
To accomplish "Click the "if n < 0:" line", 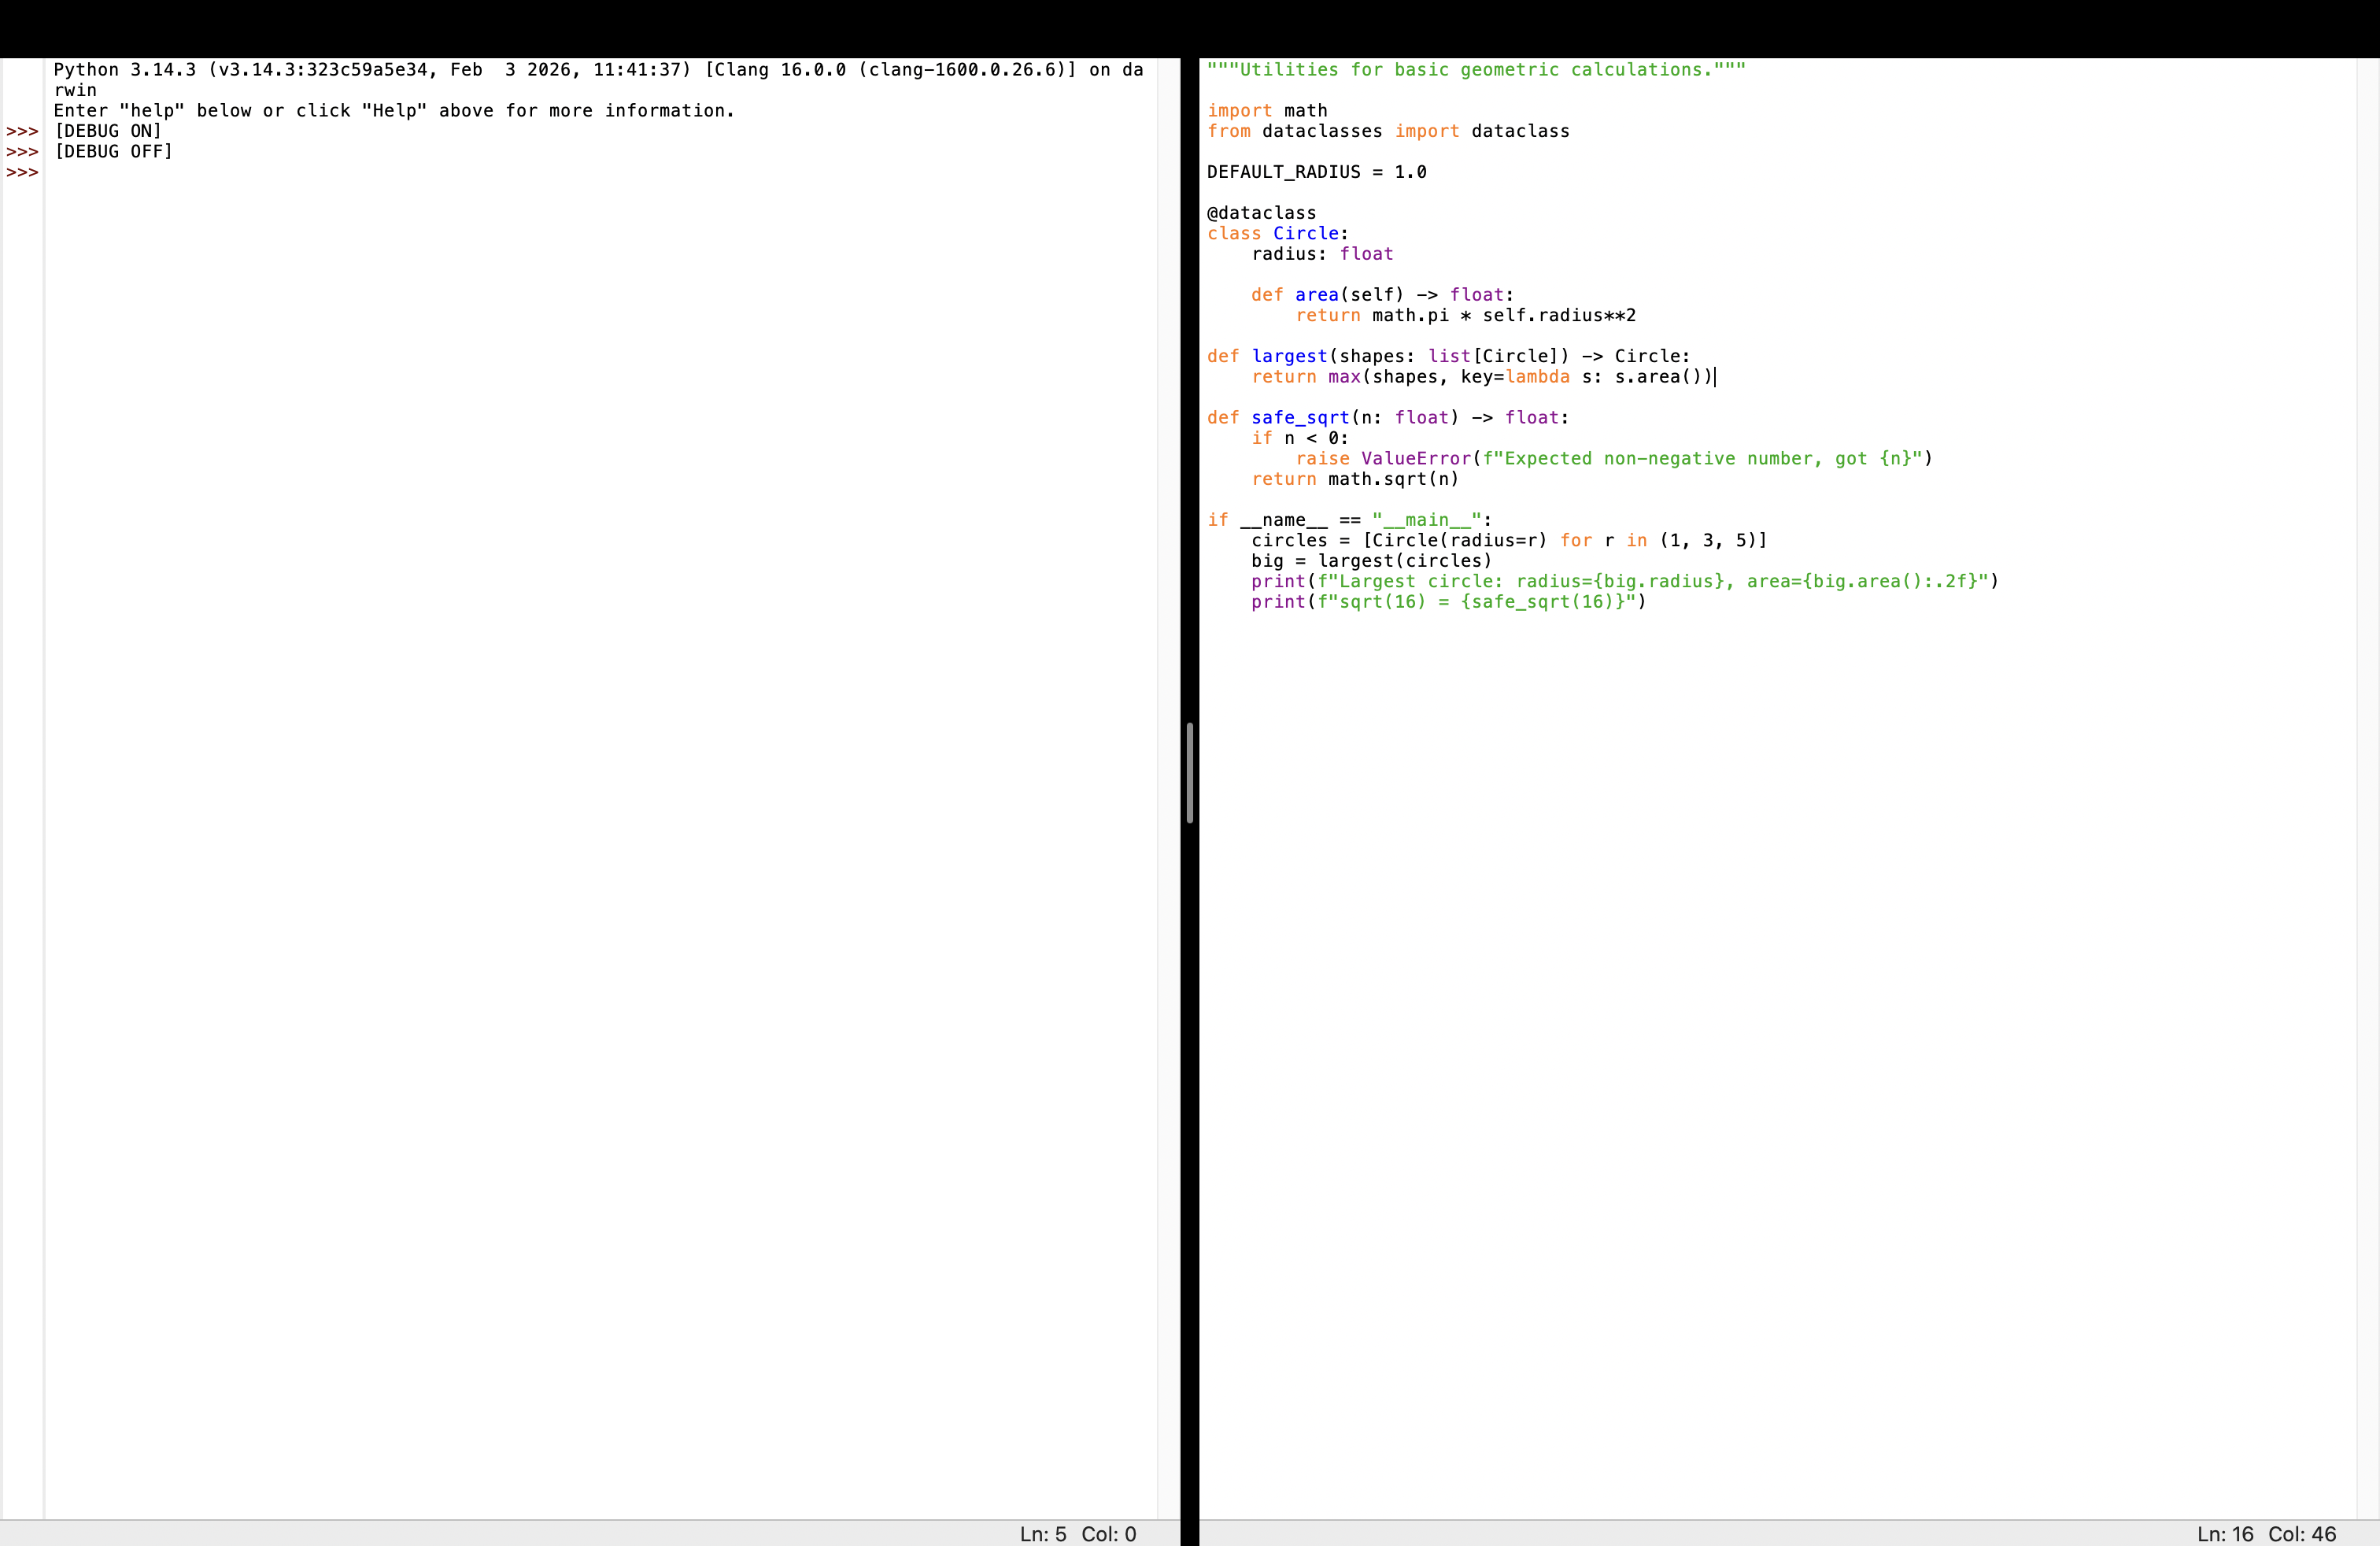I will point(1300,438).
